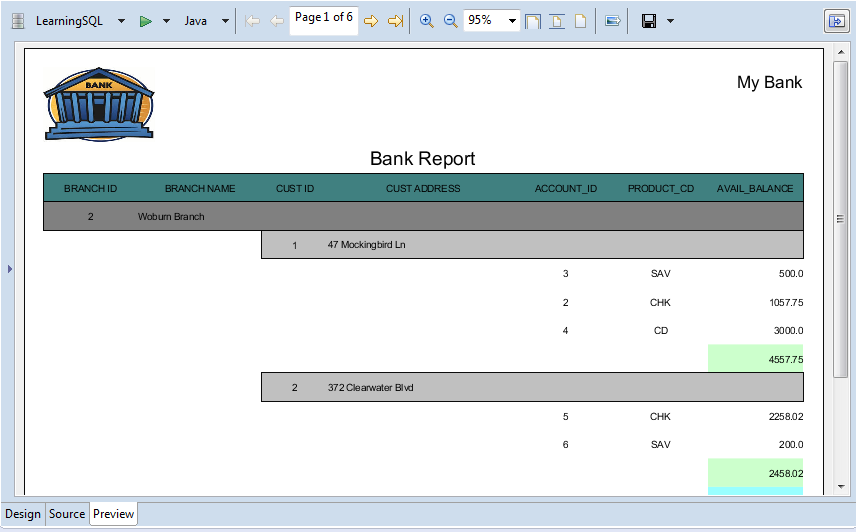
Task: Click the BRANCH NAME column header
Action: (200, 189)
